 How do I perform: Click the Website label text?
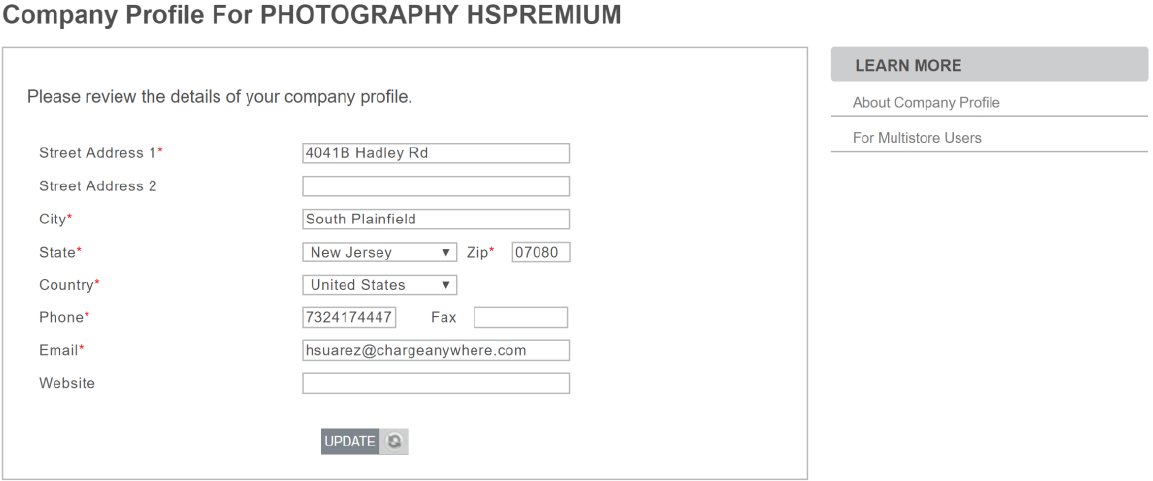click(x=67, y=383)
